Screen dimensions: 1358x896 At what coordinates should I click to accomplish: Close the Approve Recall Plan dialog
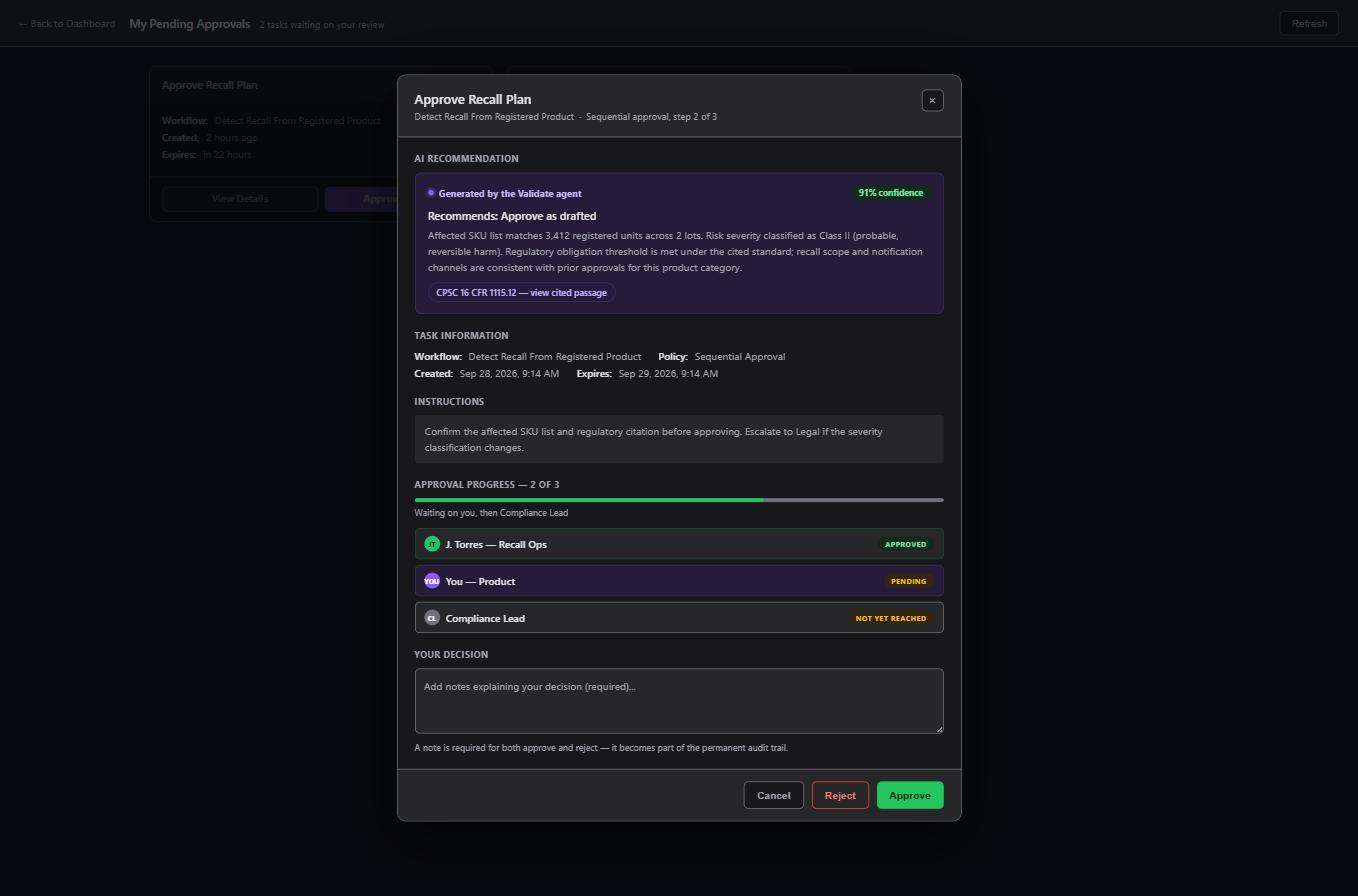pyautogui.click(x=932, y=100)
